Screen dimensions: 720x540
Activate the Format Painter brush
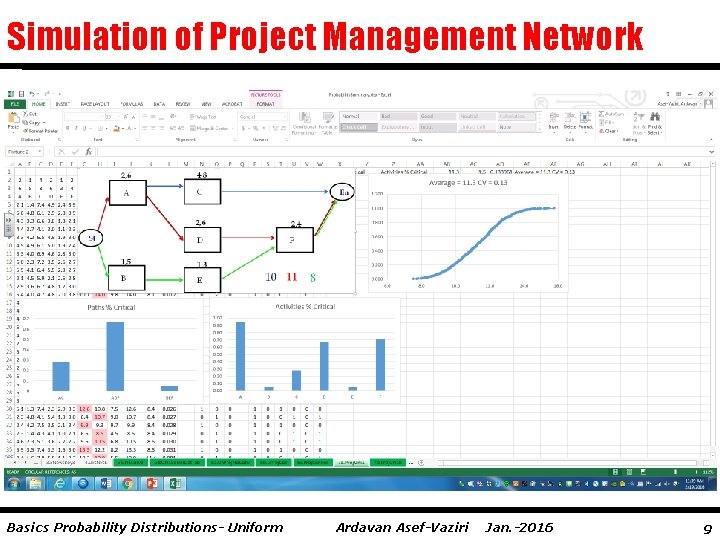point(40,131)
